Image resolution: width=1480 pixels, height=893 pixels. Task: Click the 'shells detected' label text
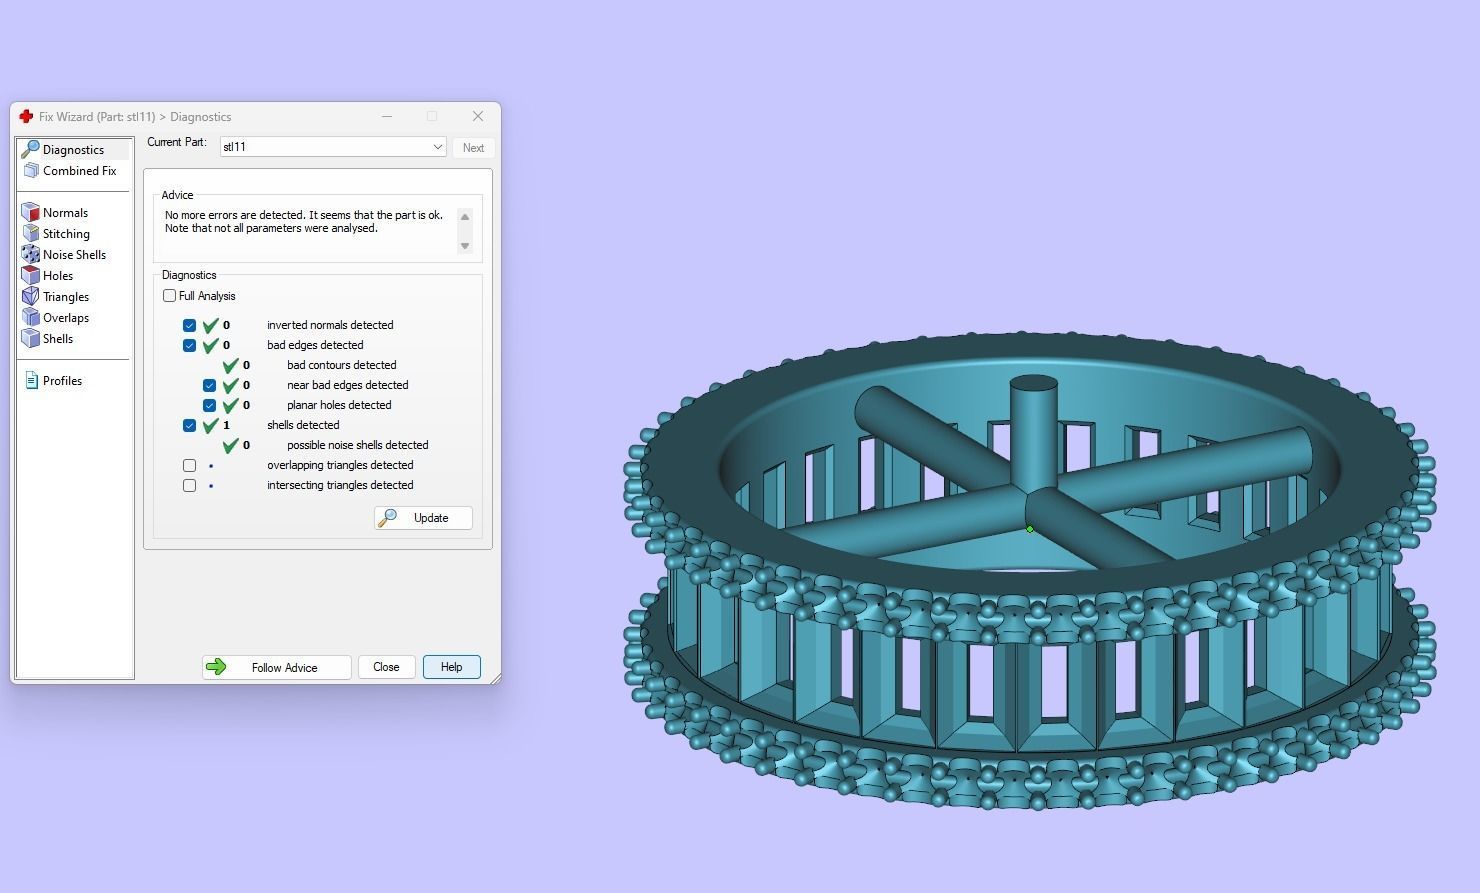click(x=303, y=425)
